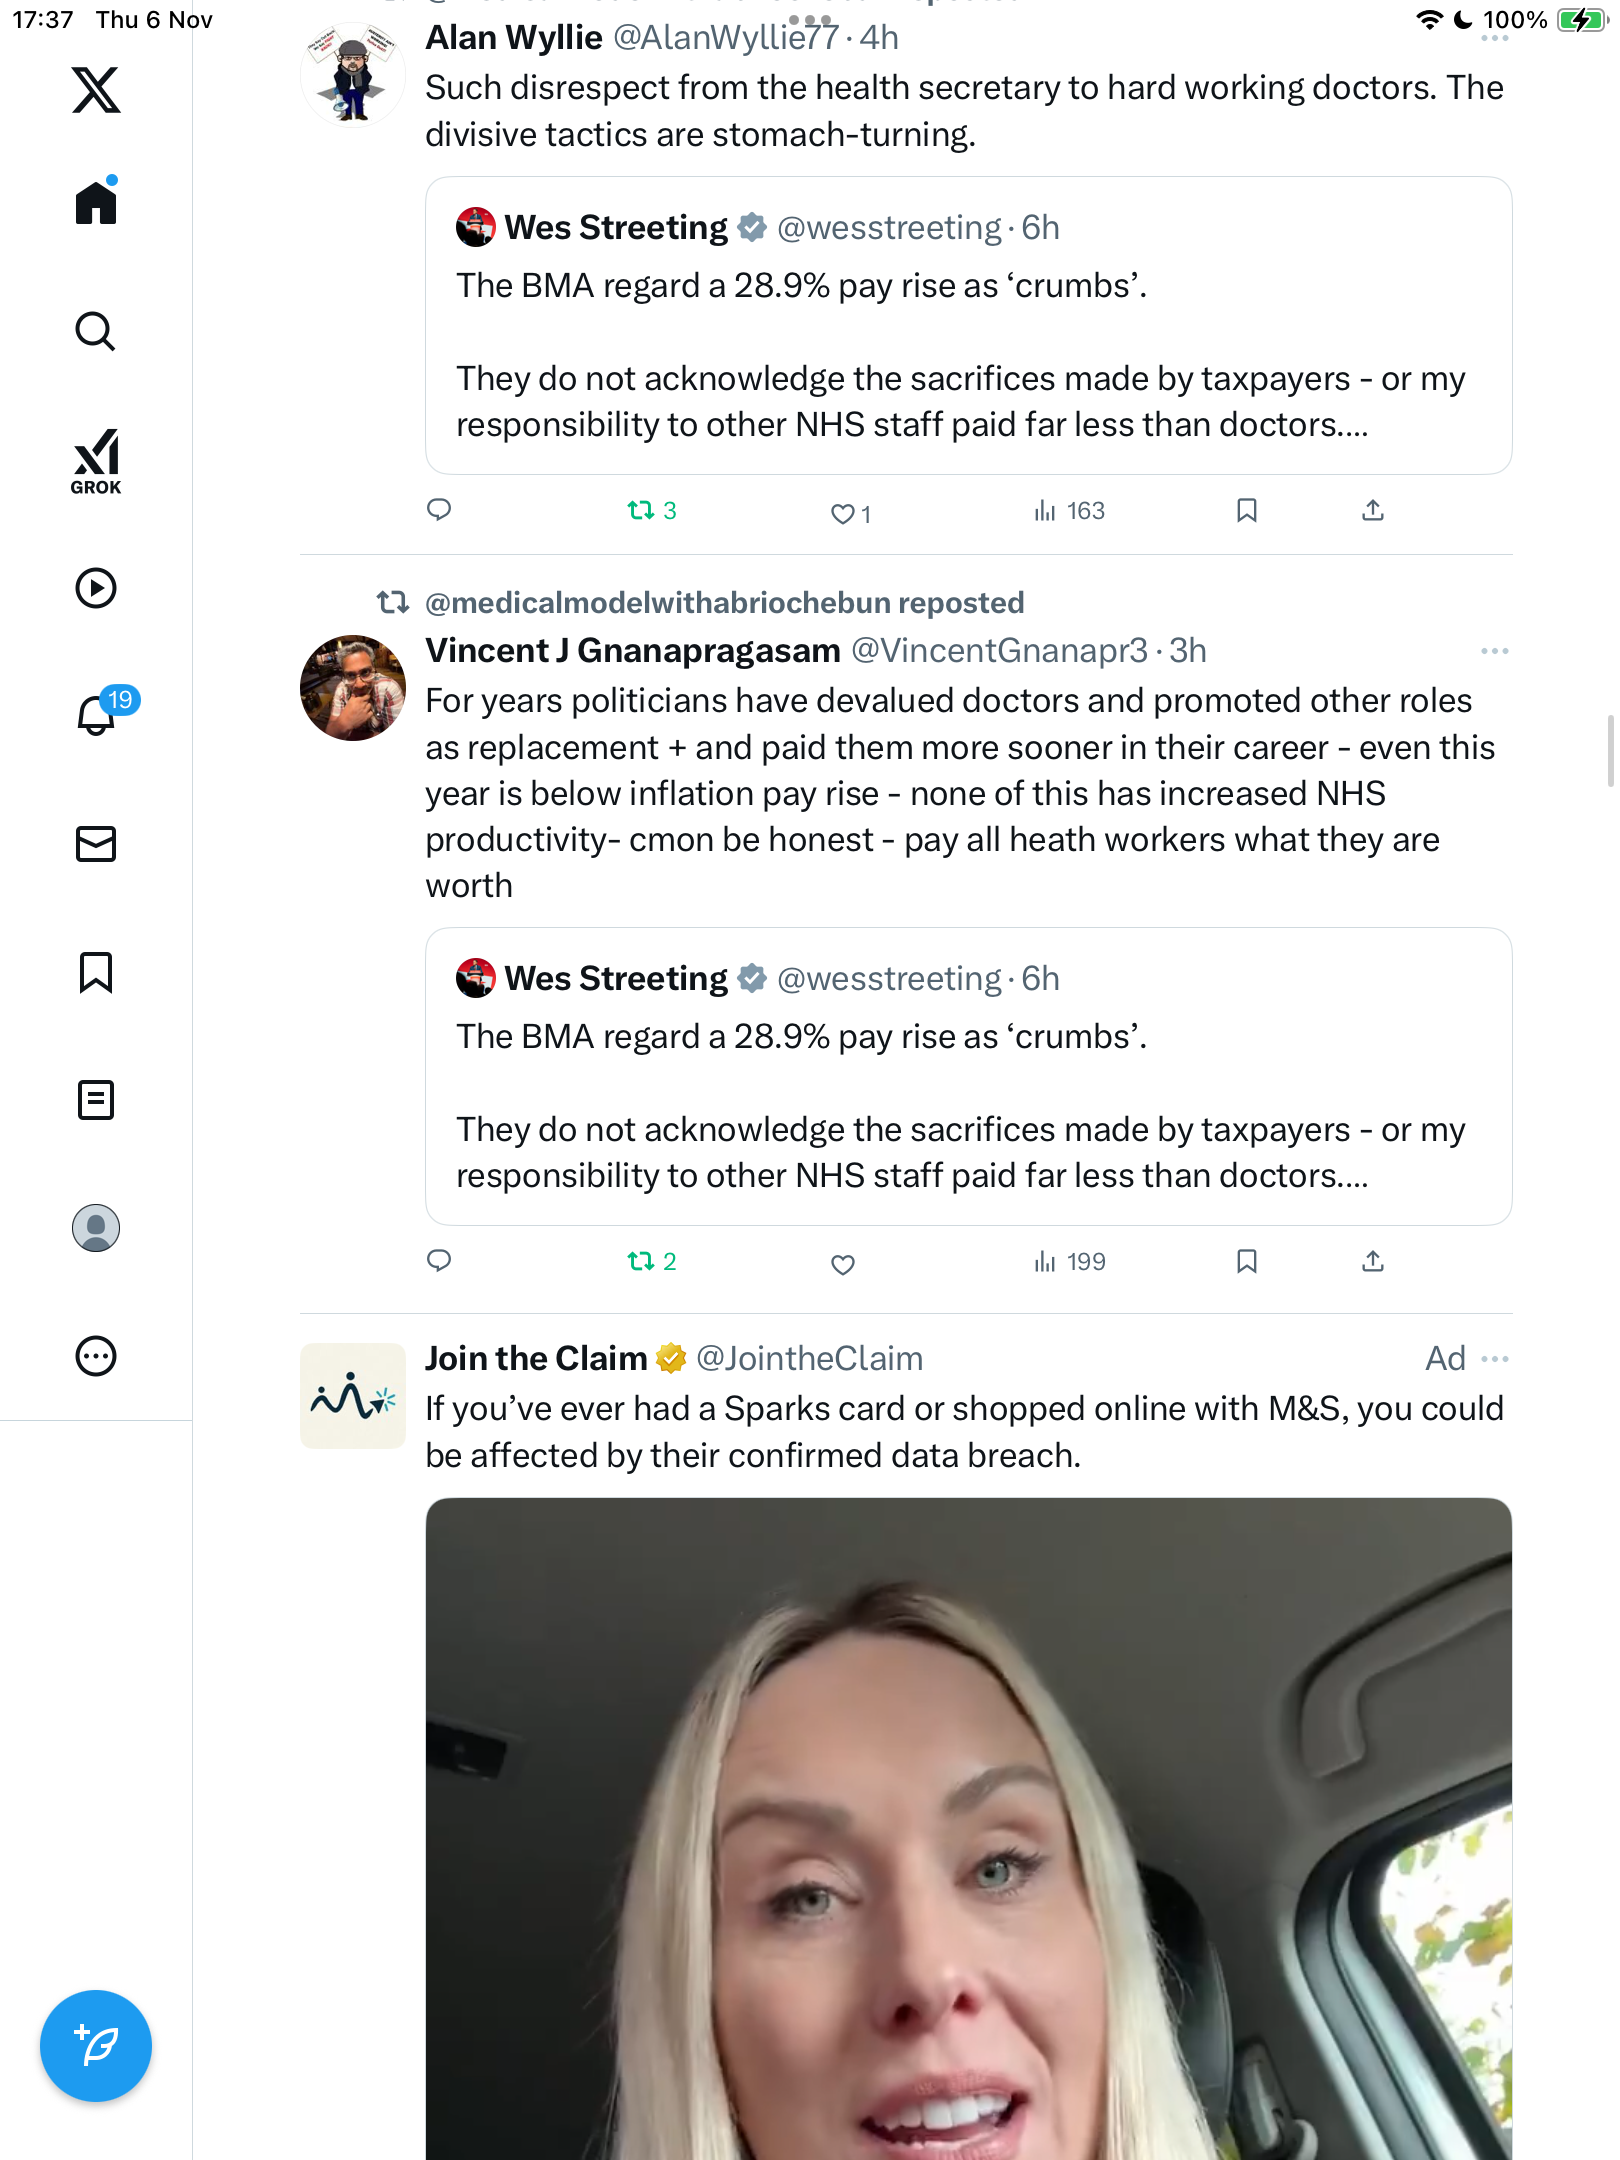This screenshot has height=2160, width=1620.
Task: Open the search page
Action: click(x=96, y=332)
